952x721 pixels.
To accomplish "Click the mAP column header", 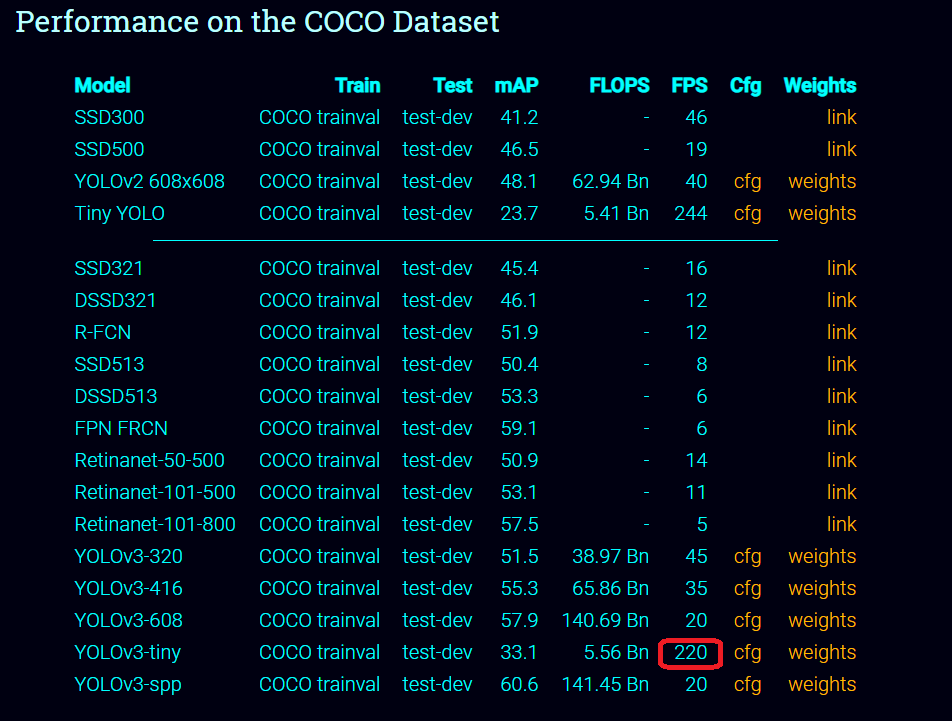I will tap(517, 86).
